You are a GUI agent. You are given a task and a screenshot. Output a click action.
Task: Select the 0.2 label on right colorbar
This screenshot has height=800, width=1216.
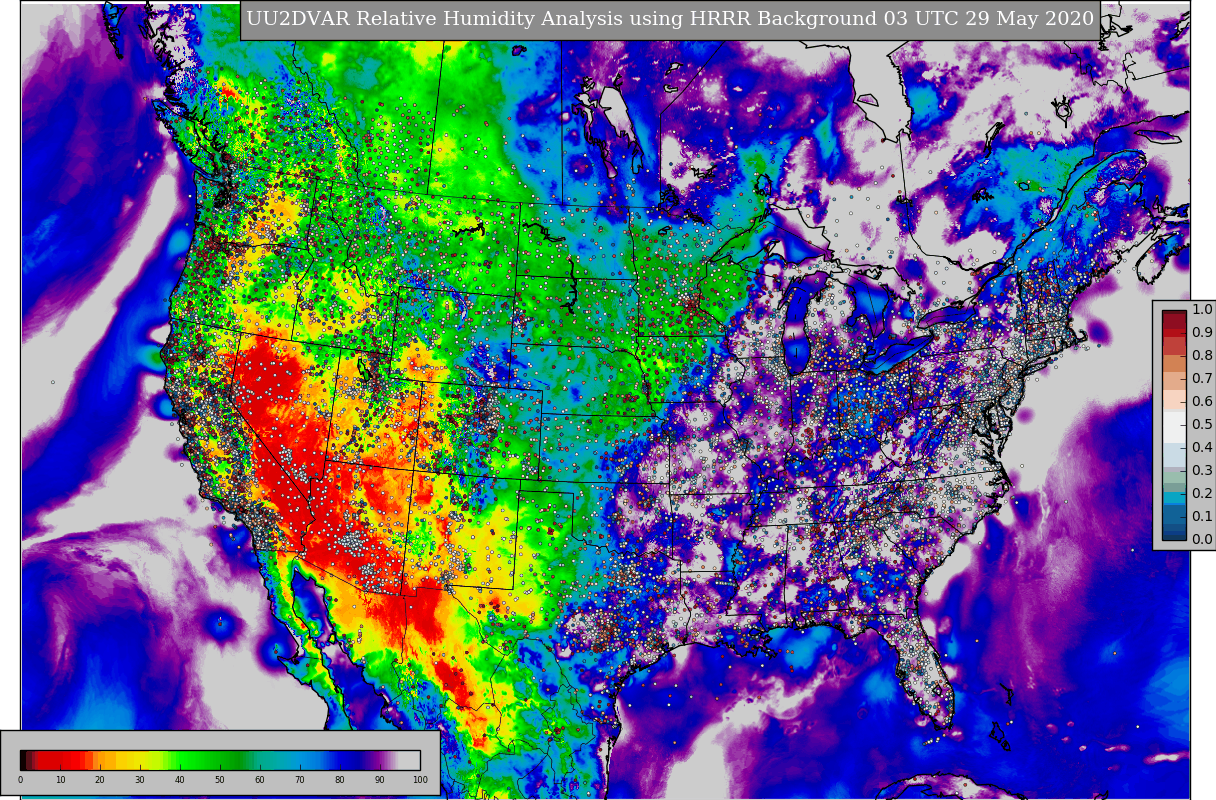pyautogui.click(x=1202, y=494)
